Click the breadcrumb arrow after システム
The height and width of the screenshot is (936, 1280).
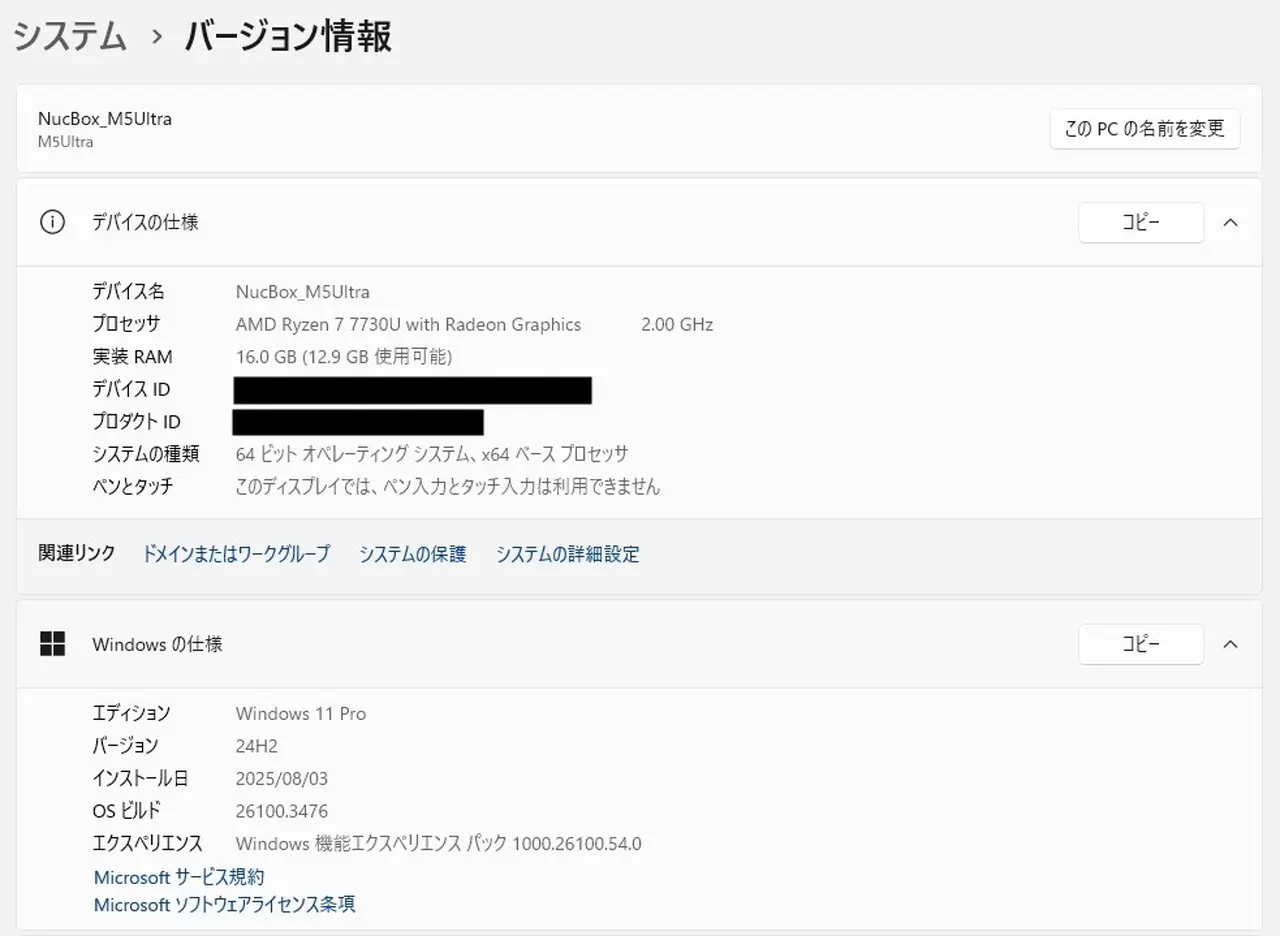coord(156,37)
